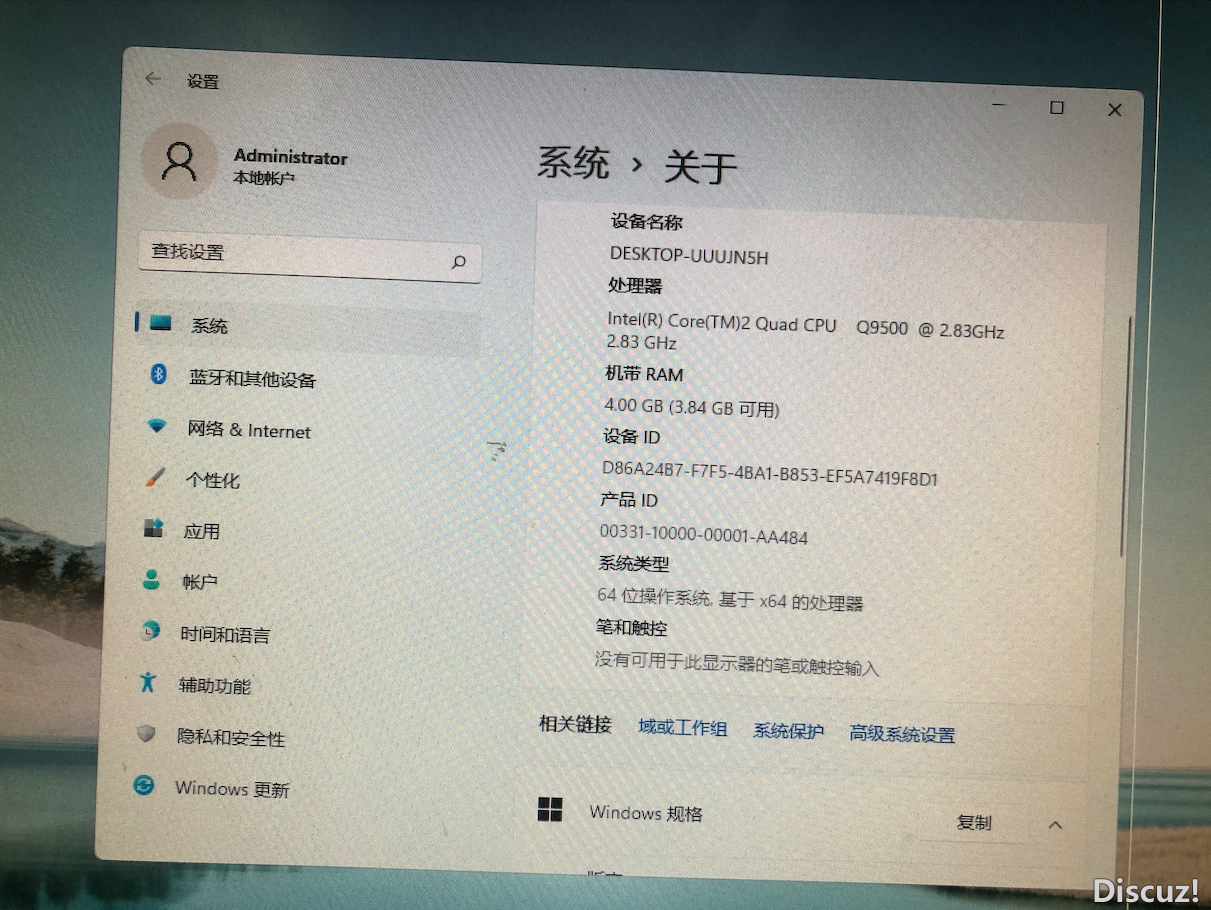Click the Windows 更新 sync icon
Viewport: 1211px width, 910px height.
[x=144, y=785]
